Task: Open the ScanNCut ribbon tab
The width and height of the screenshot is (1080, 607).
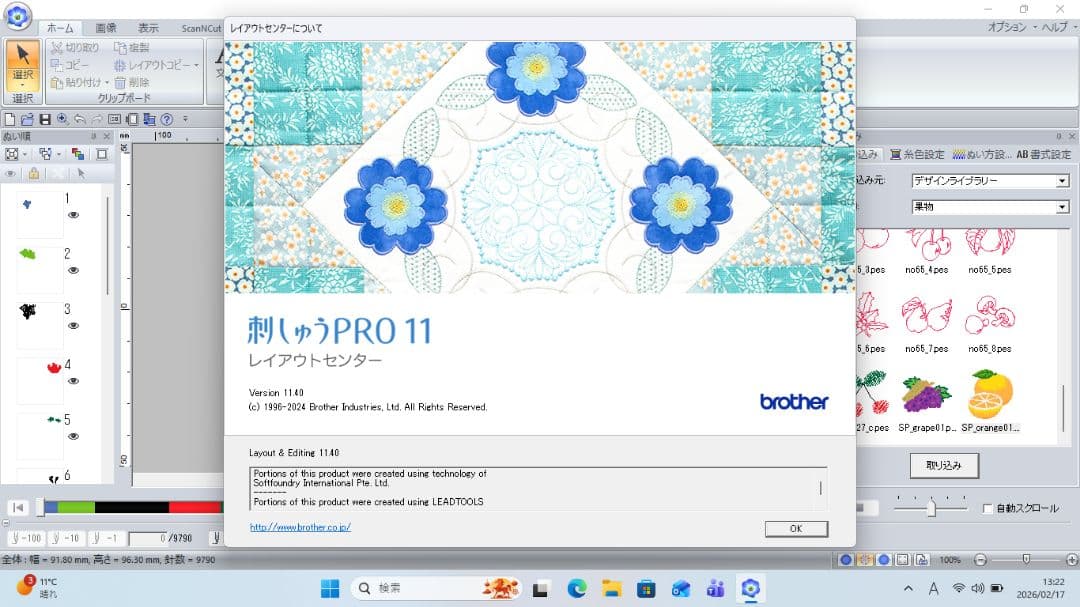Action: pyautogui.click(x=200, y=28)
